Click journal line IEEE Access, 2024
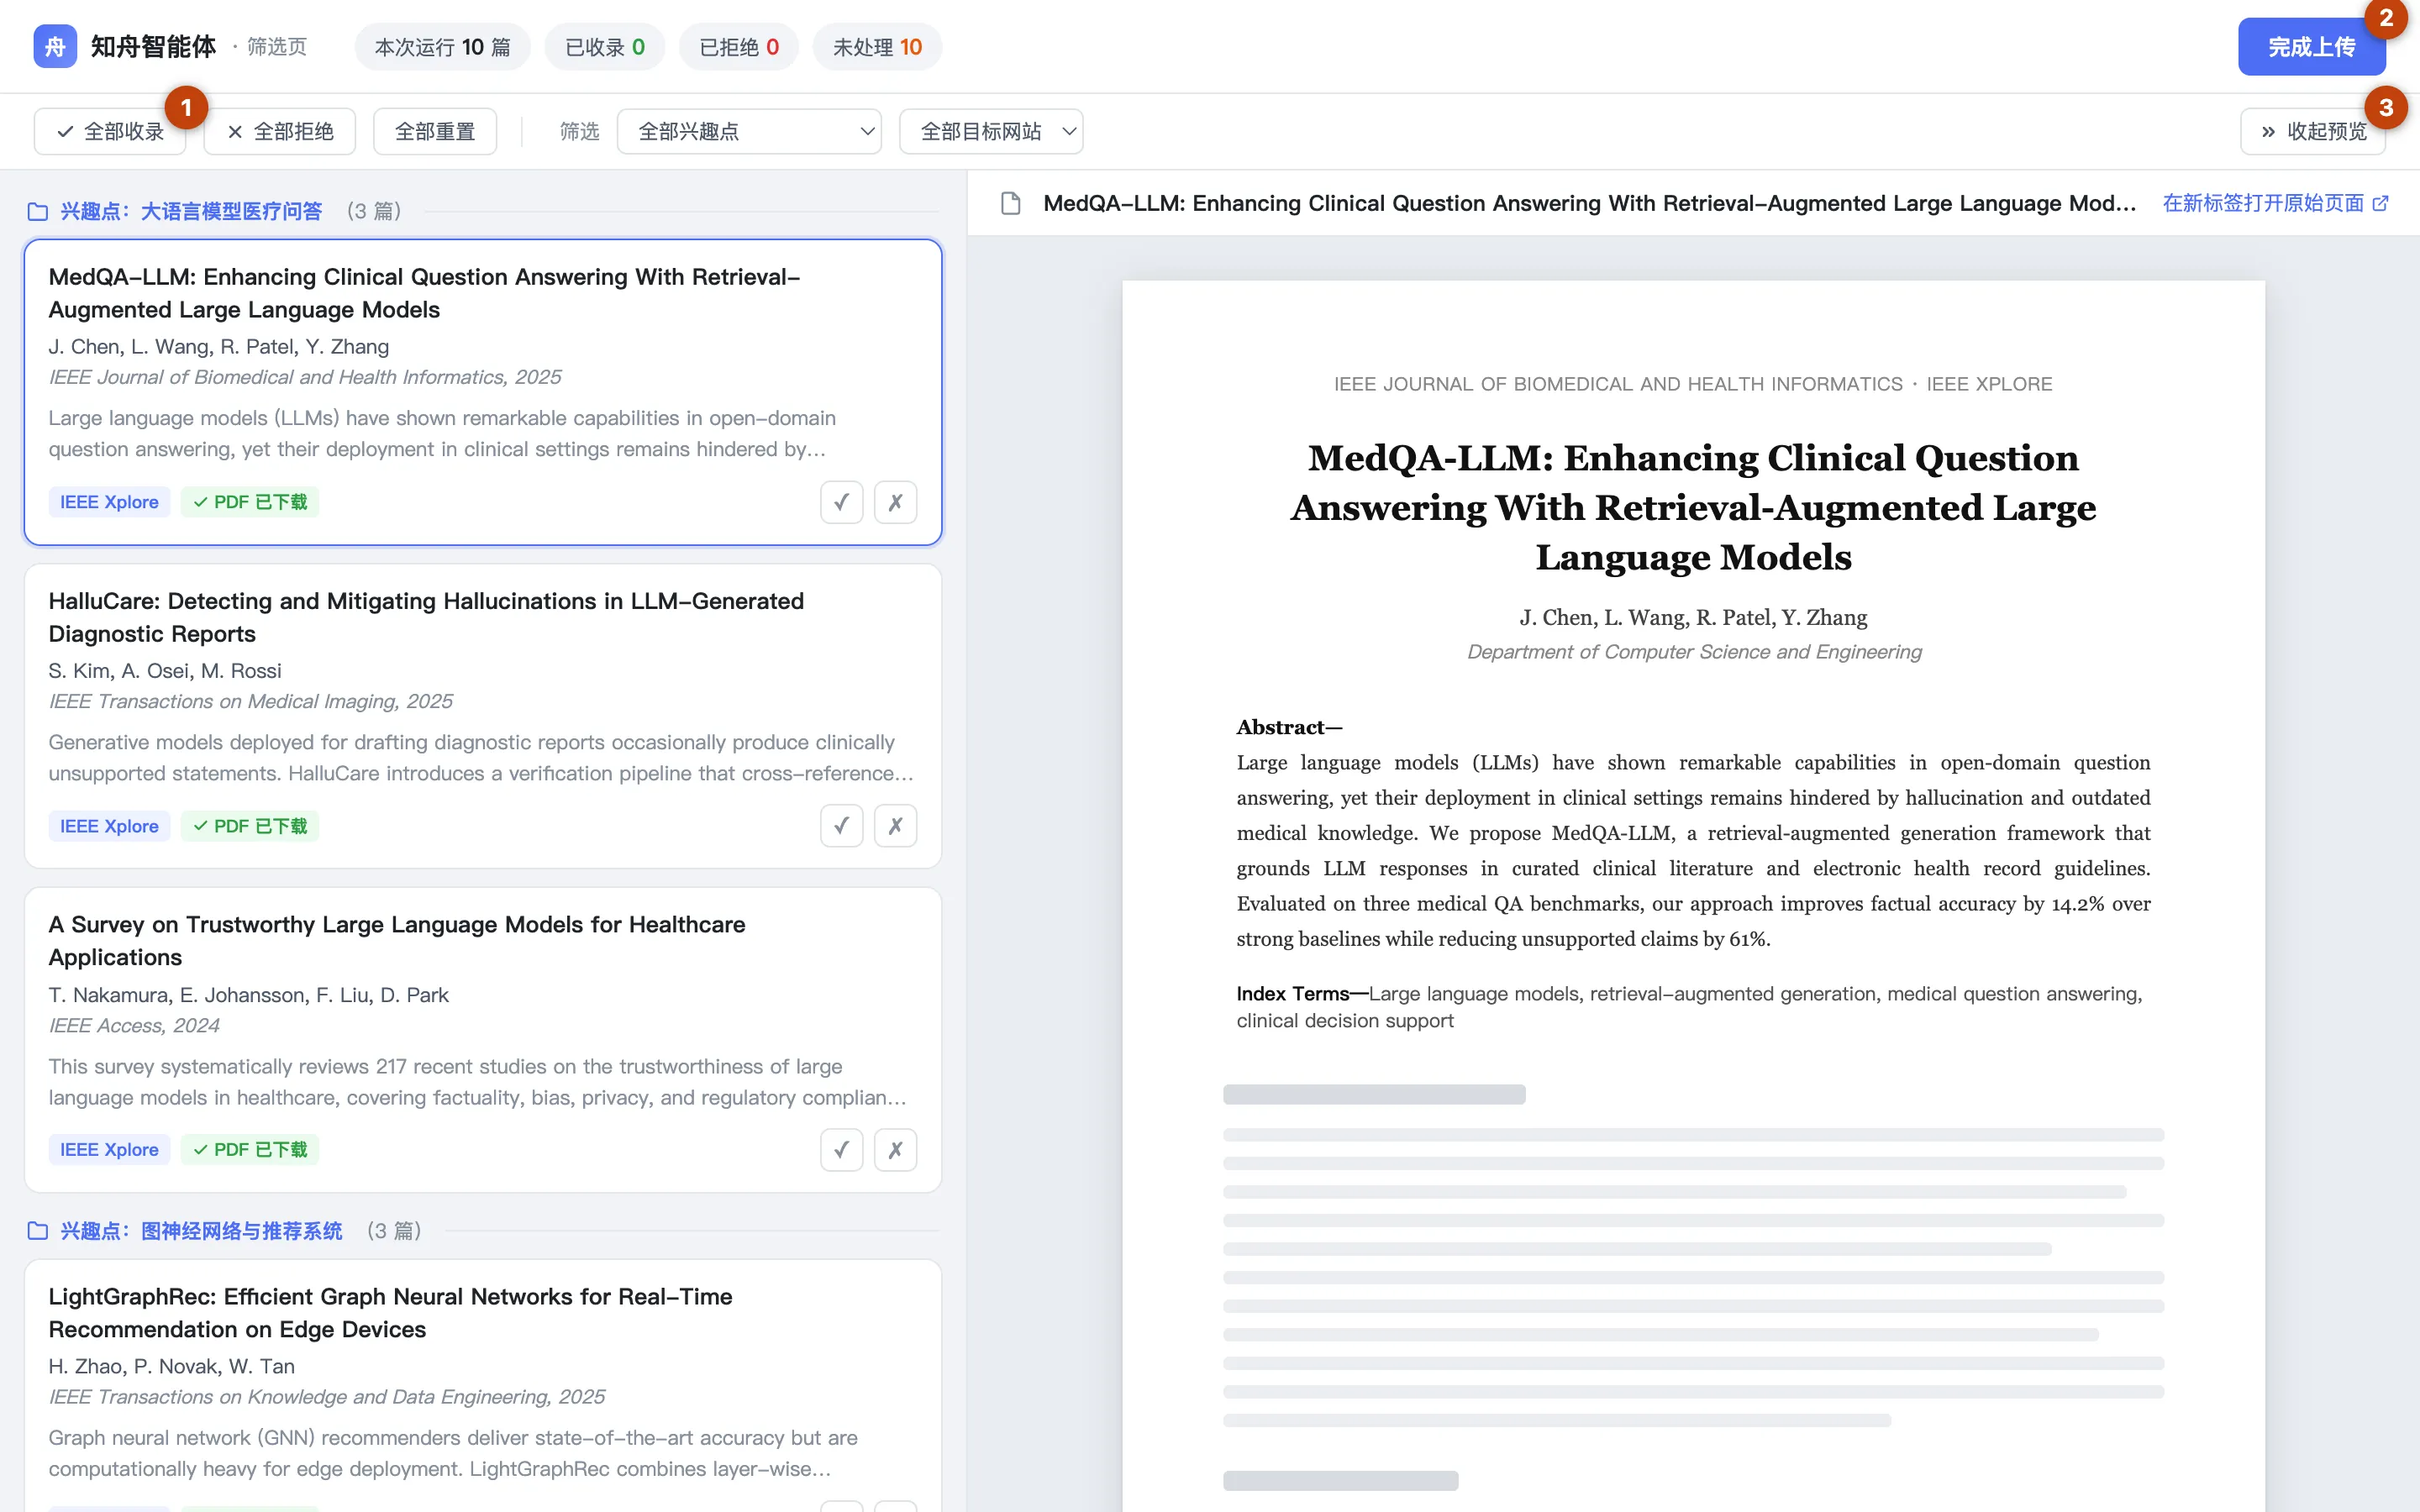Image resolution: width=2420 pixels, height=1512 pixels. 134,1025
